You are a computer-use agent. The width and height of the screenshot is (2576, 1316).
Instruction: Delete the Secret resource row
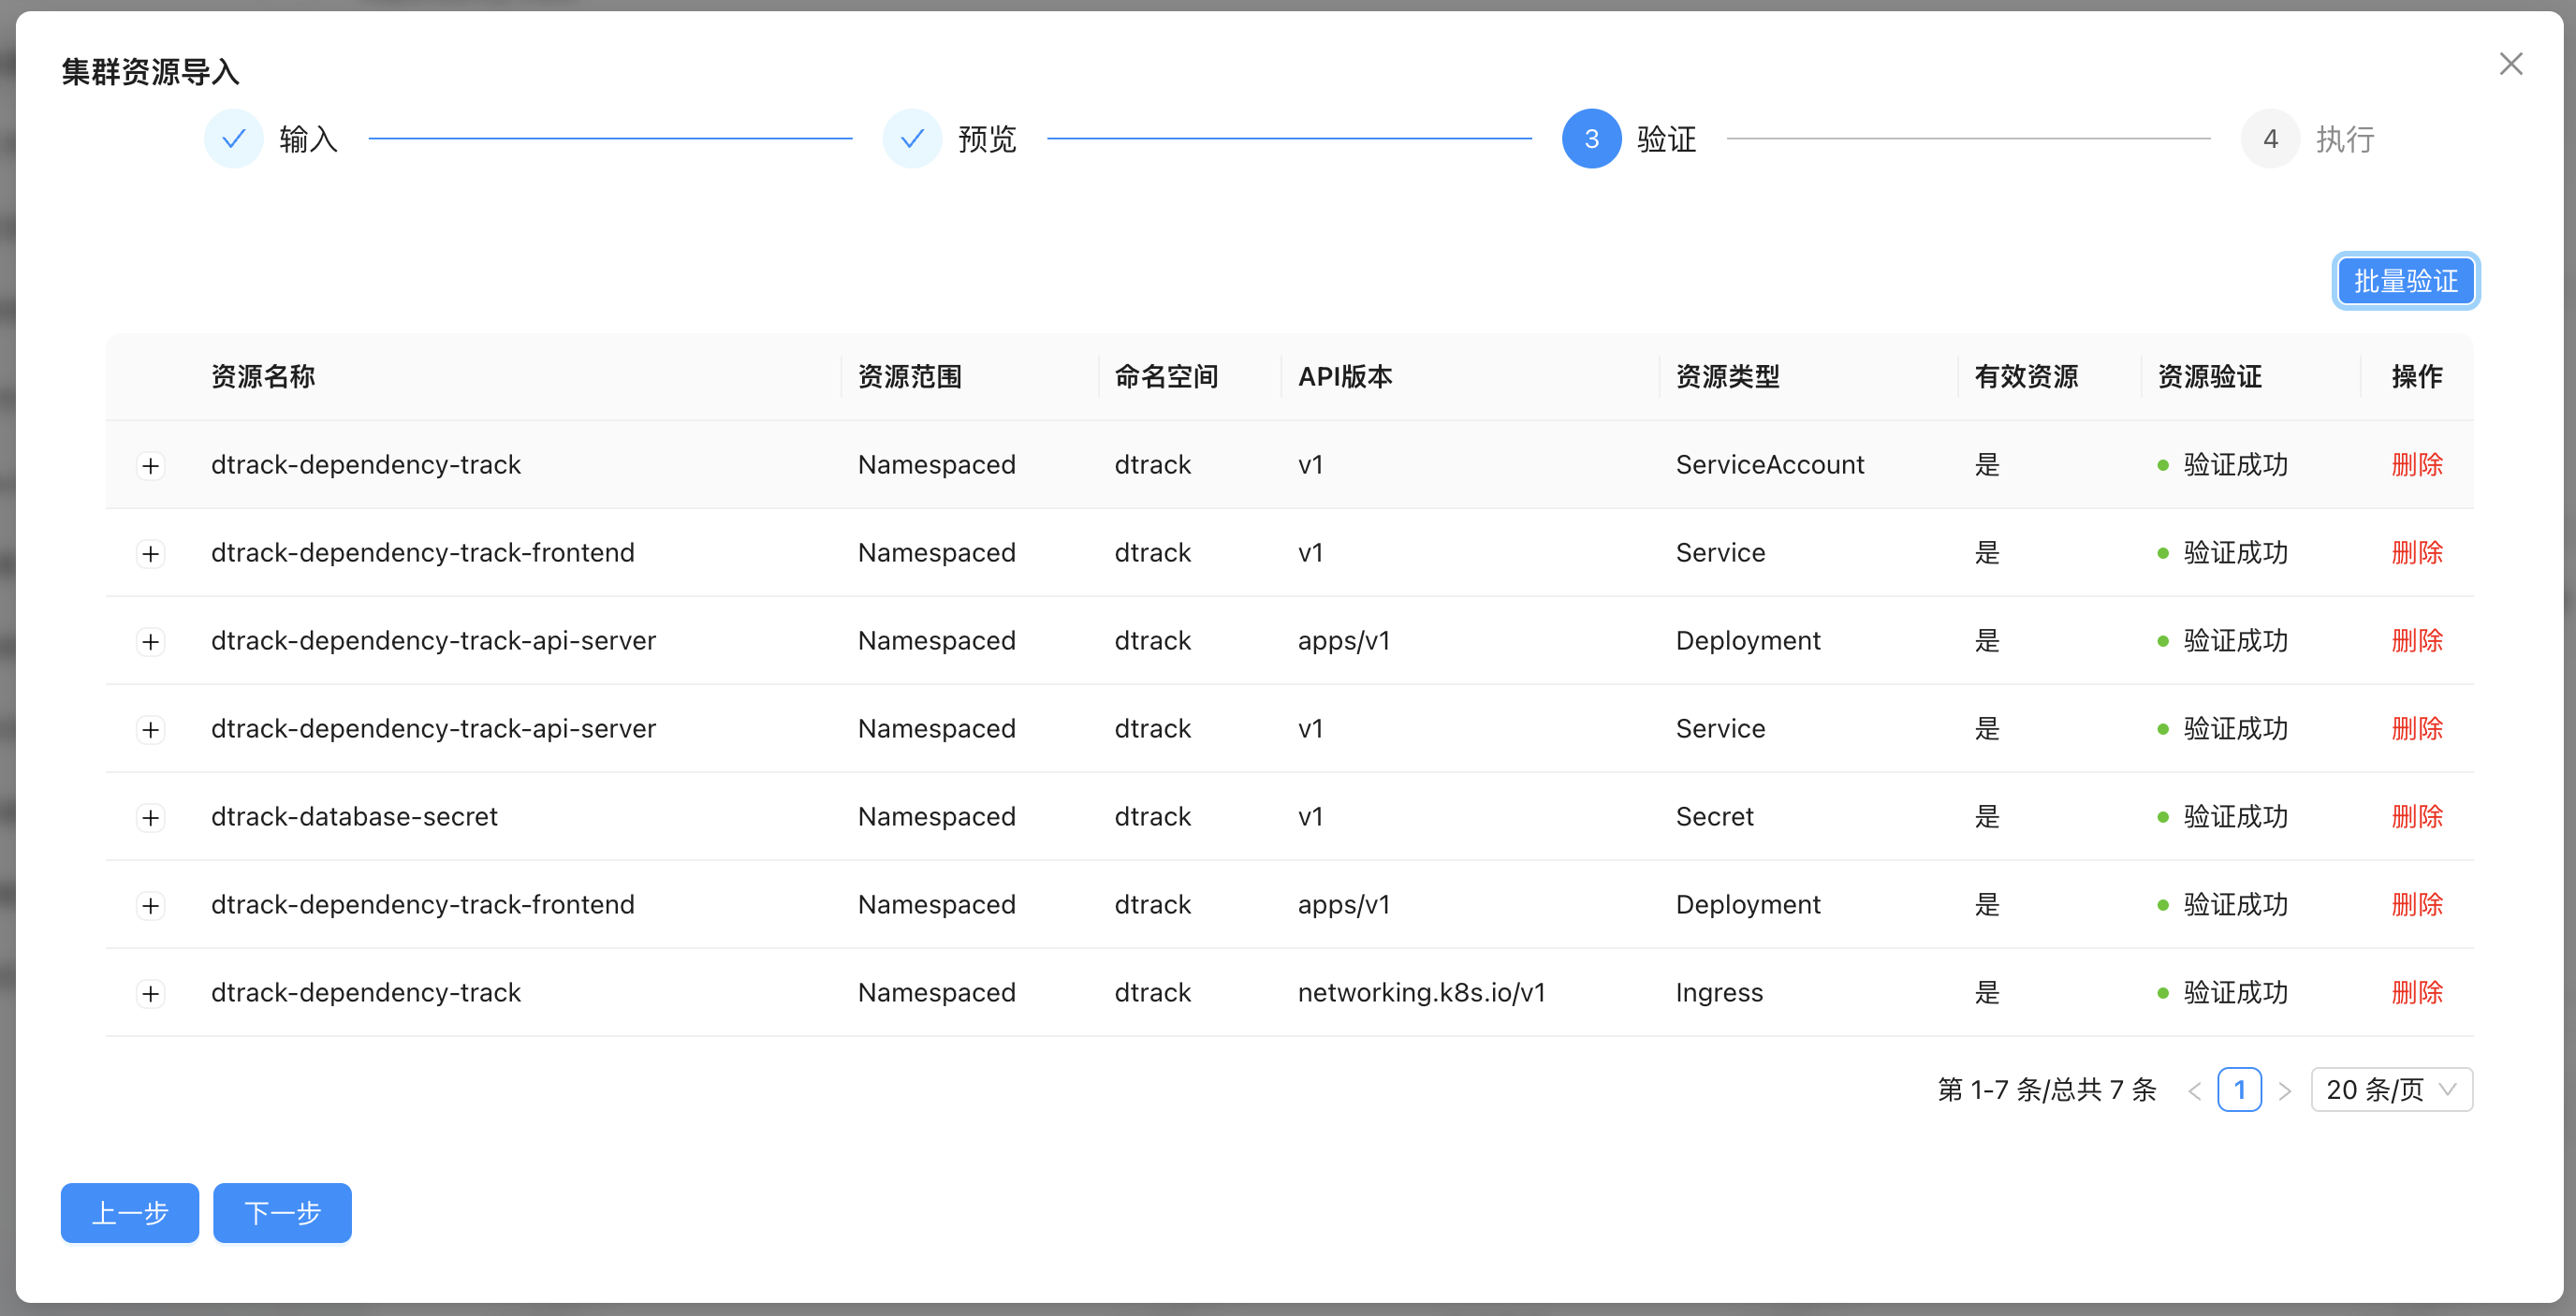2416,817
